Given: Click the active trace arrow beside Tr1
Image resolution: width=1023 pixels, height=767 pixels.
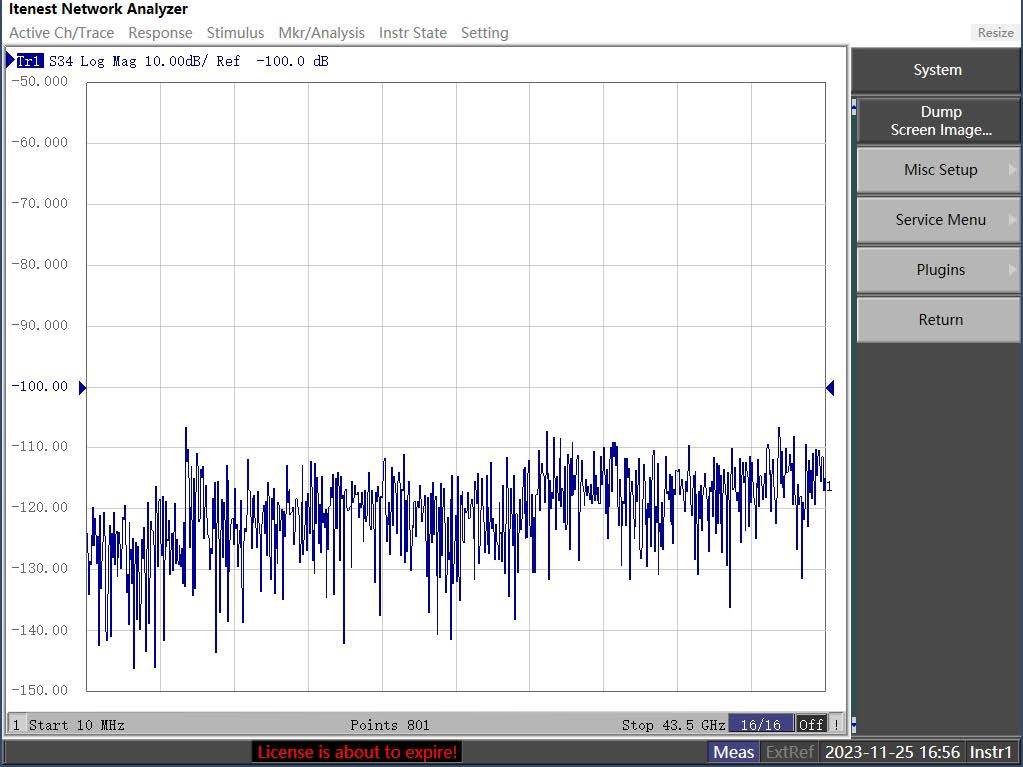Looking at the screenshot, I should (x=10, y=61).
